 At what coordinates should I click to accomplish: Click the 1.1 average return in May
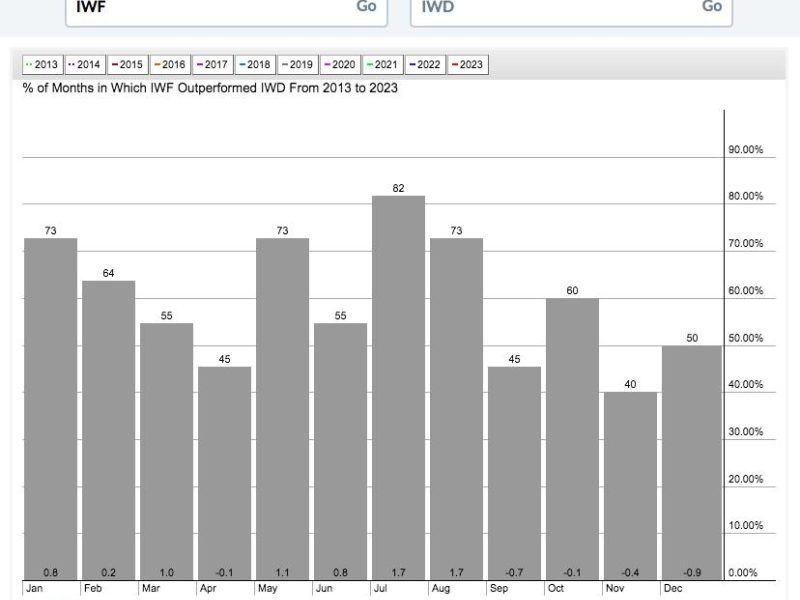pyautogui.click(x=283, y=572)
